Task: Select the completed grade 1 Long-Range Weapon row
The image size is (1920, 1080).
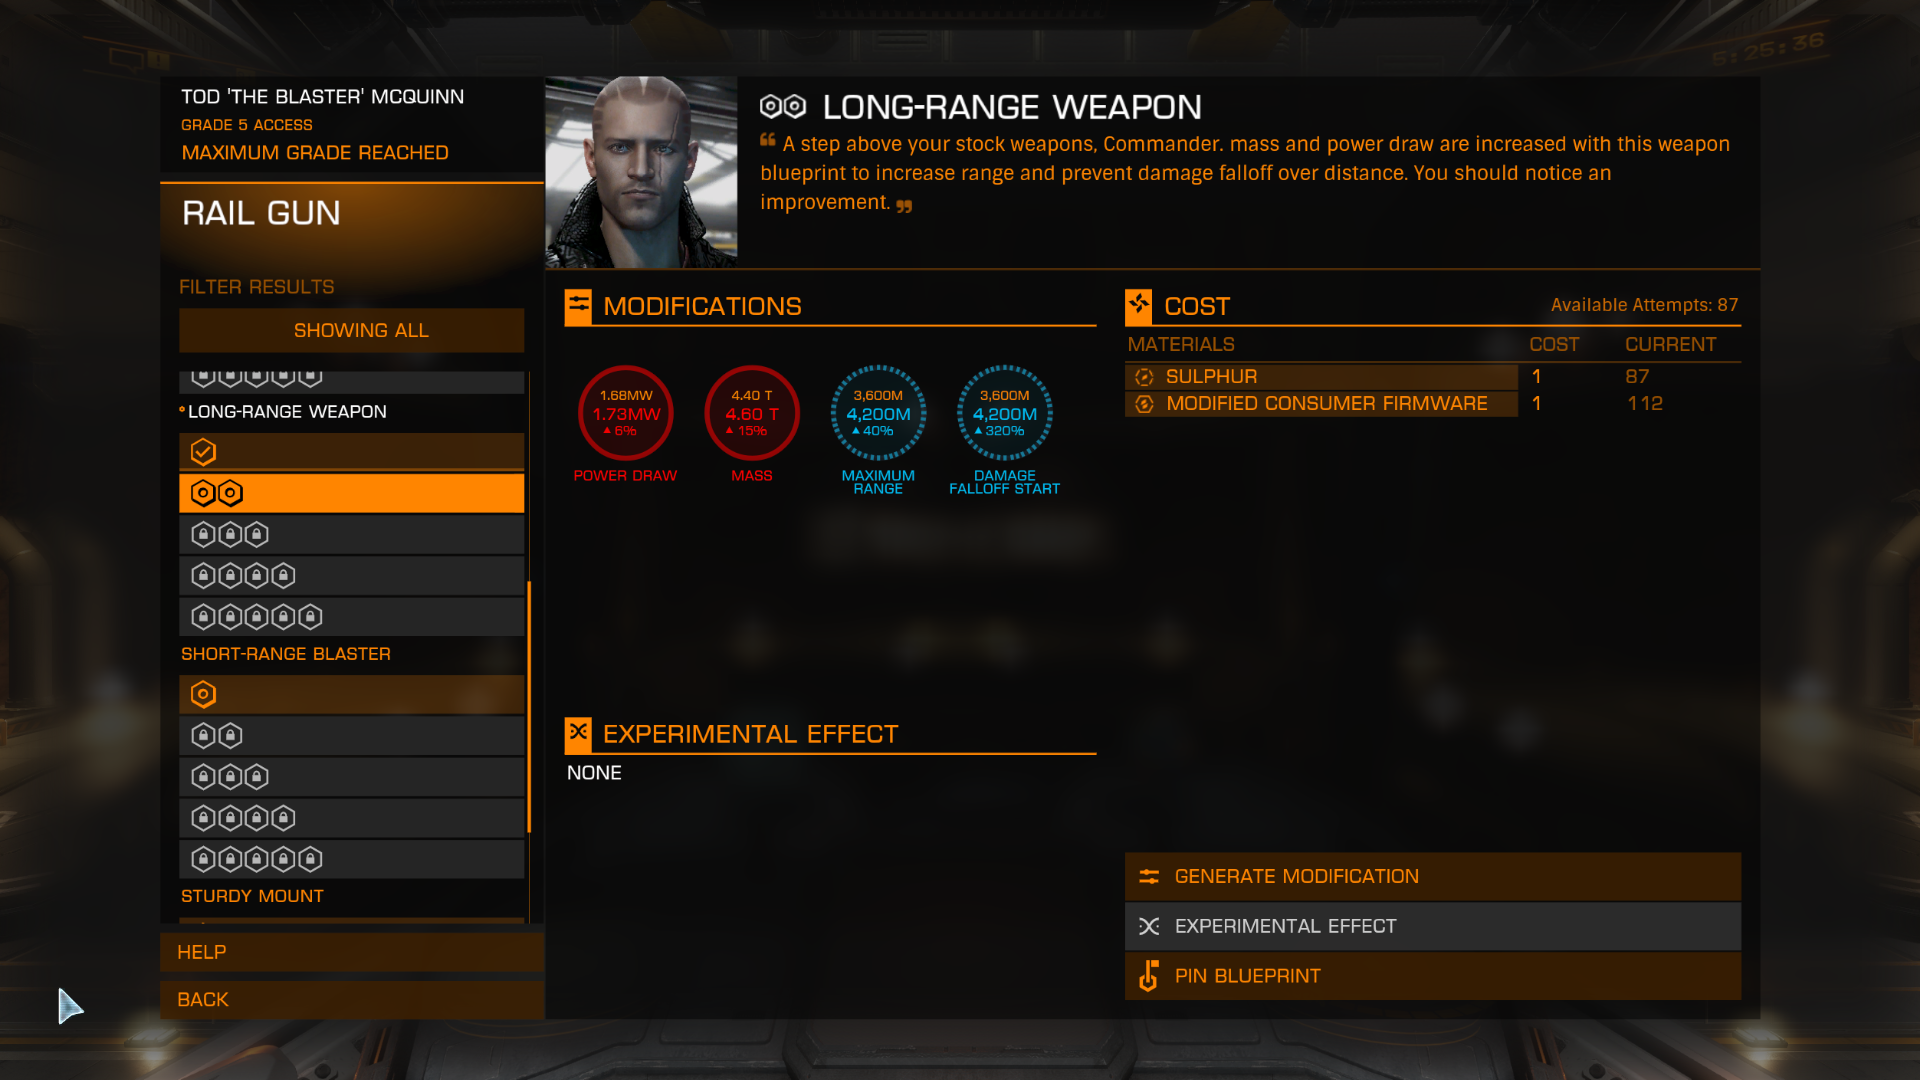Action: (x=351, y=452)
